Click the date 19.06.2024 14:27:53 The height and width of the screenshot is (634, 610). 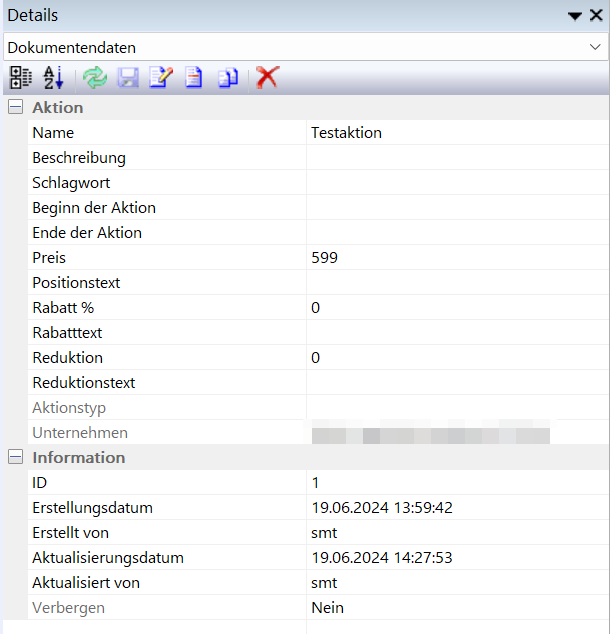pyautogui.click(x=382, y=558)
